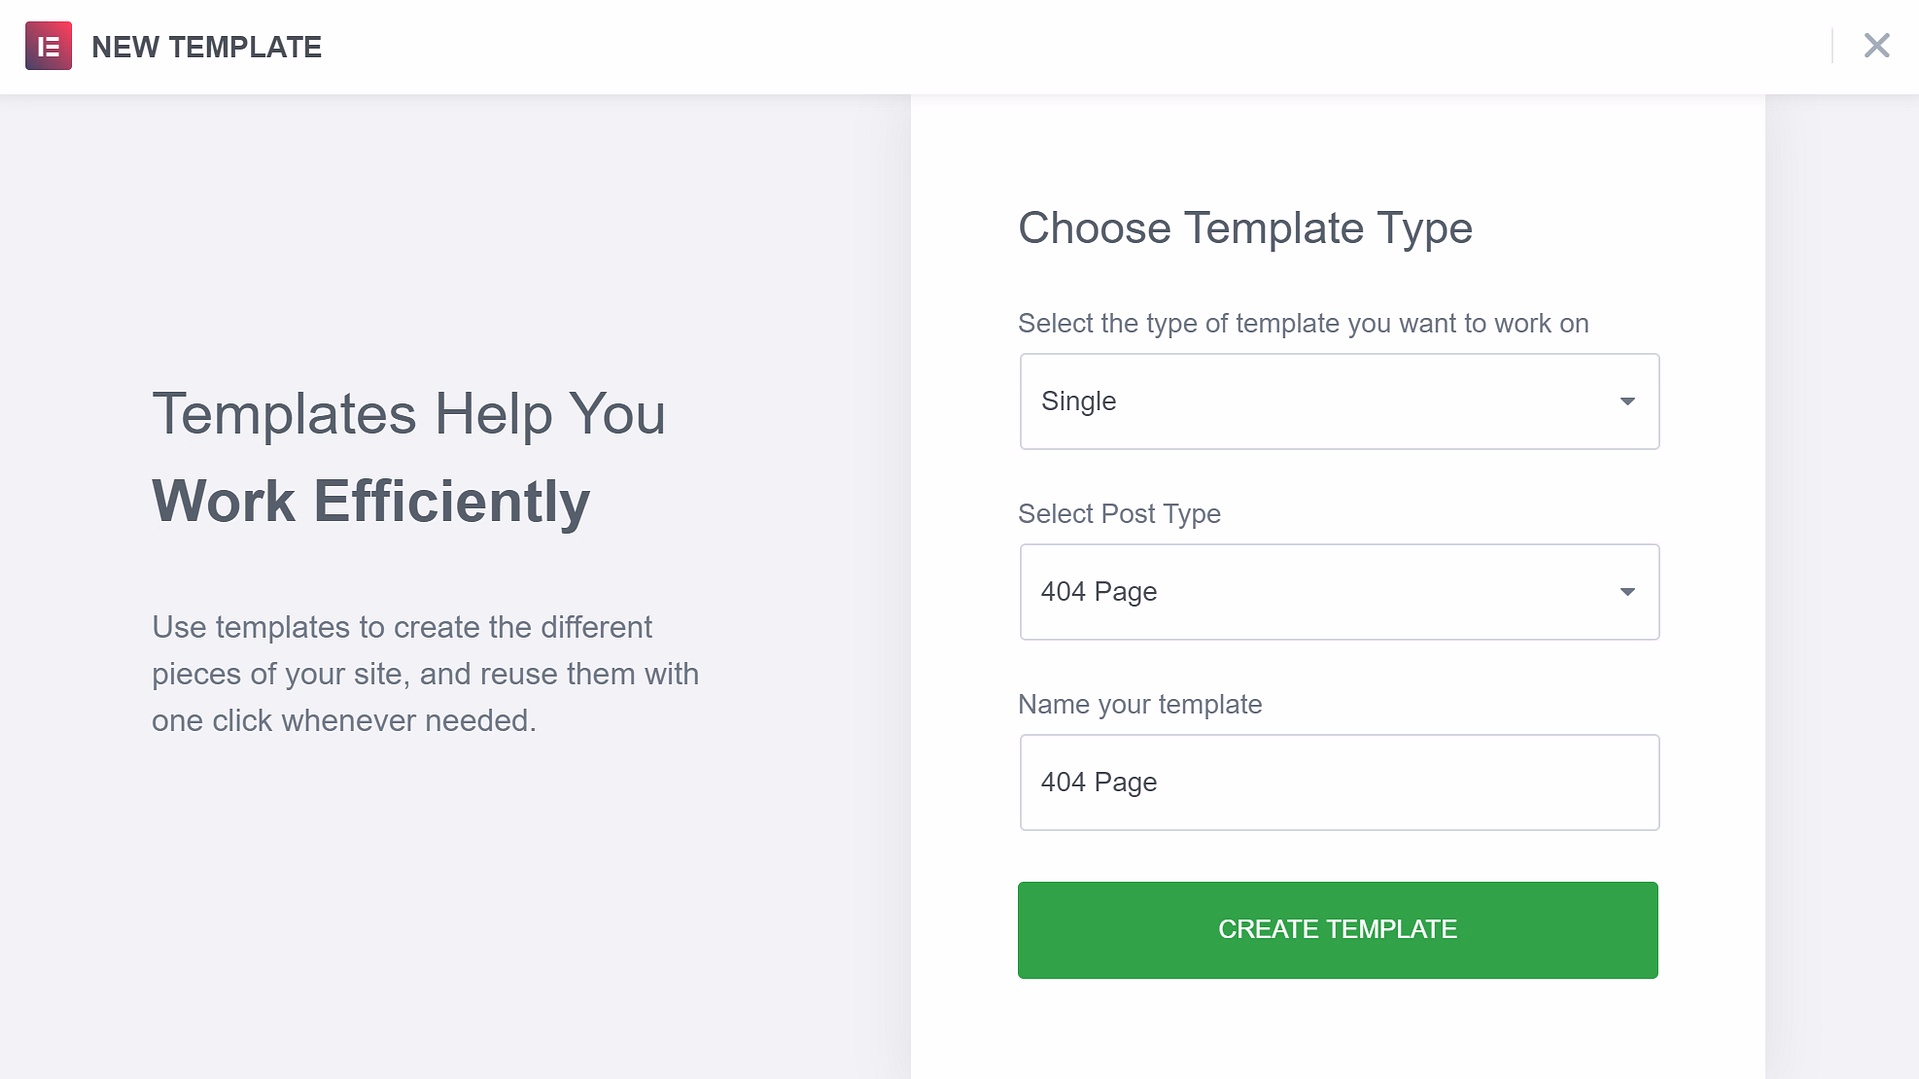The image size is (1919, 1079).
Task: Click the Work Efficiently headline
Action: [370, 501]
